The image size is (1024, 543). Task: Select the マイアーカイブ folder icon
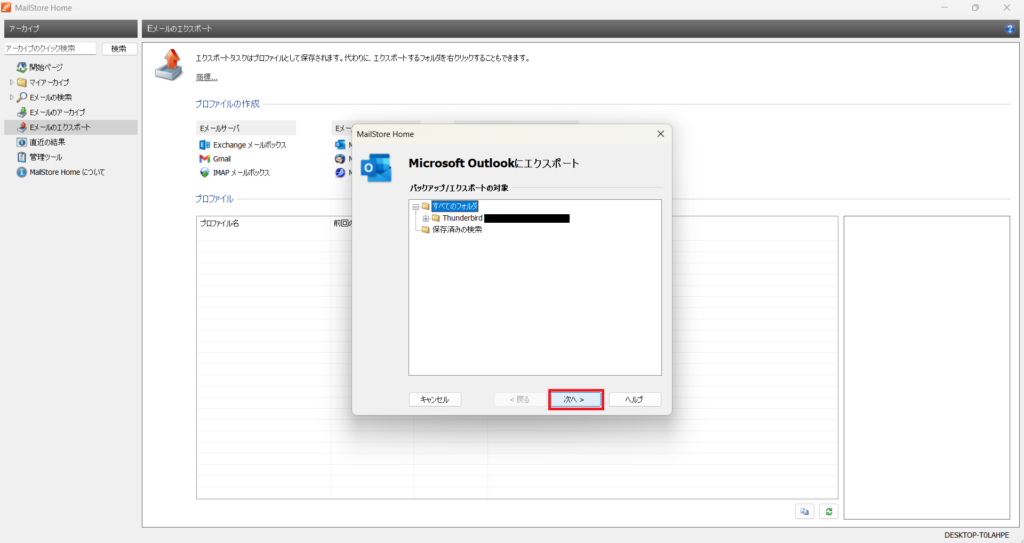[22, 82]
